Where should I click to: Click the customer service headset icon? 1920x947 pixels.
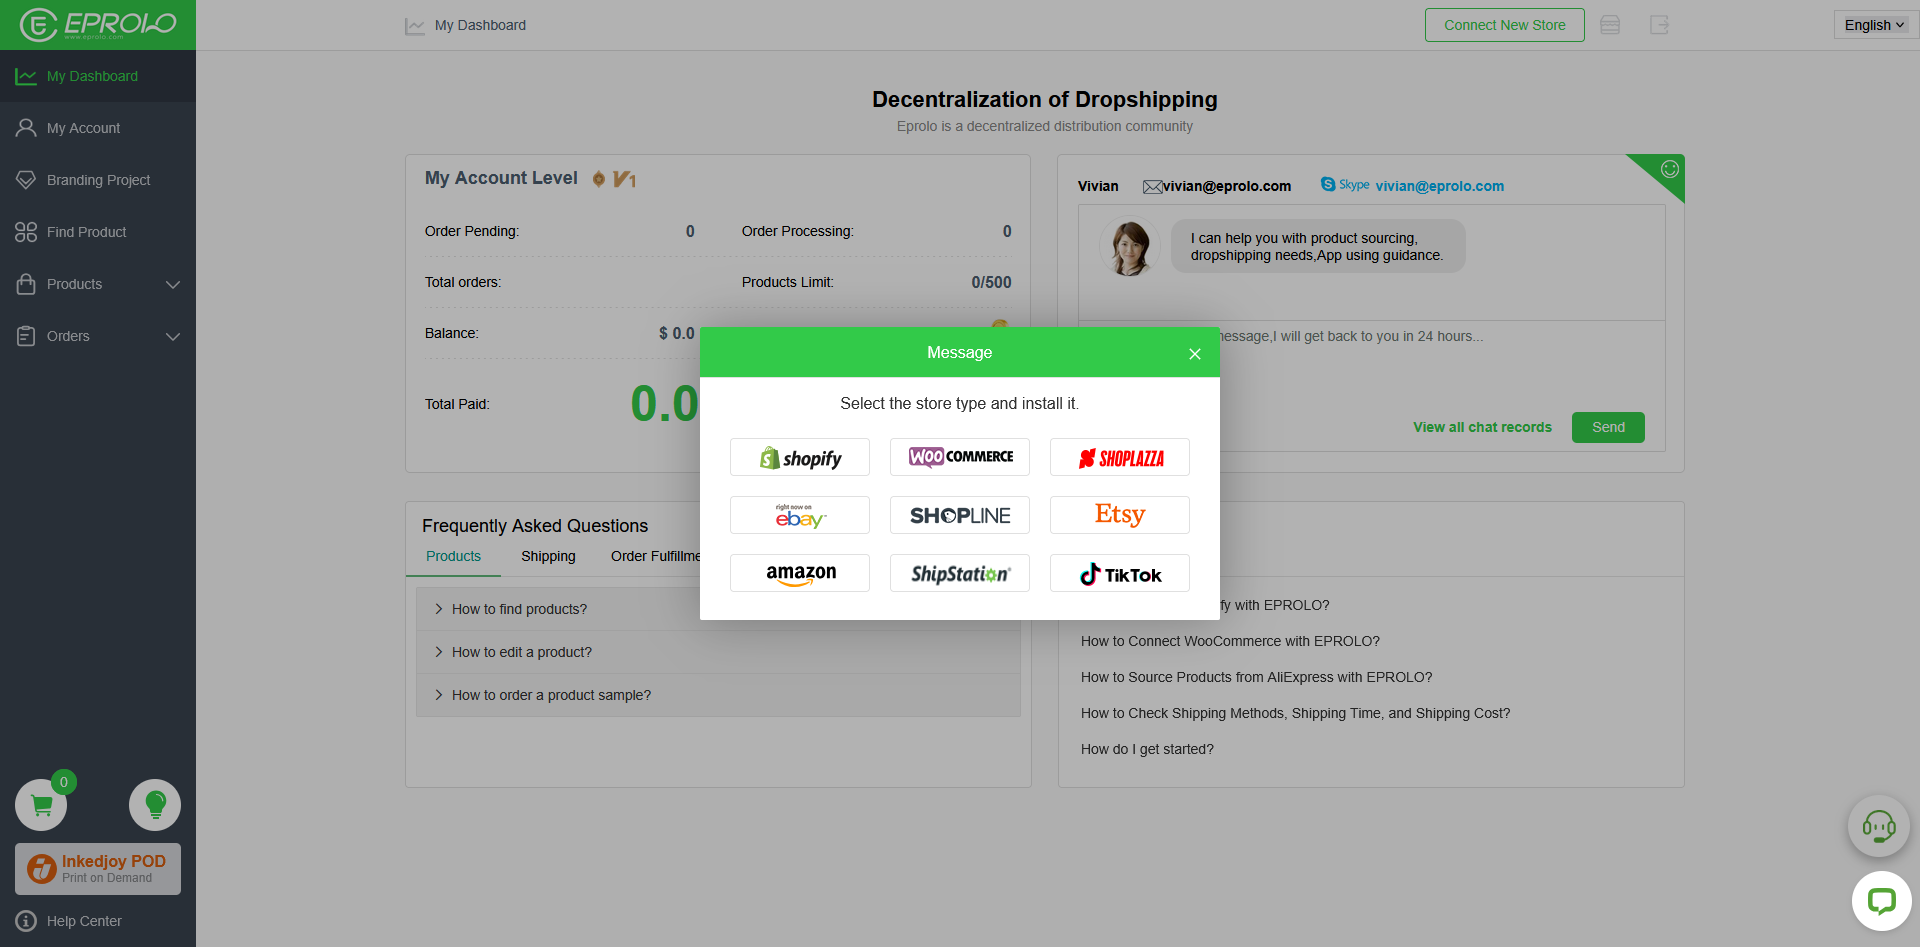tap(1878, 826)
